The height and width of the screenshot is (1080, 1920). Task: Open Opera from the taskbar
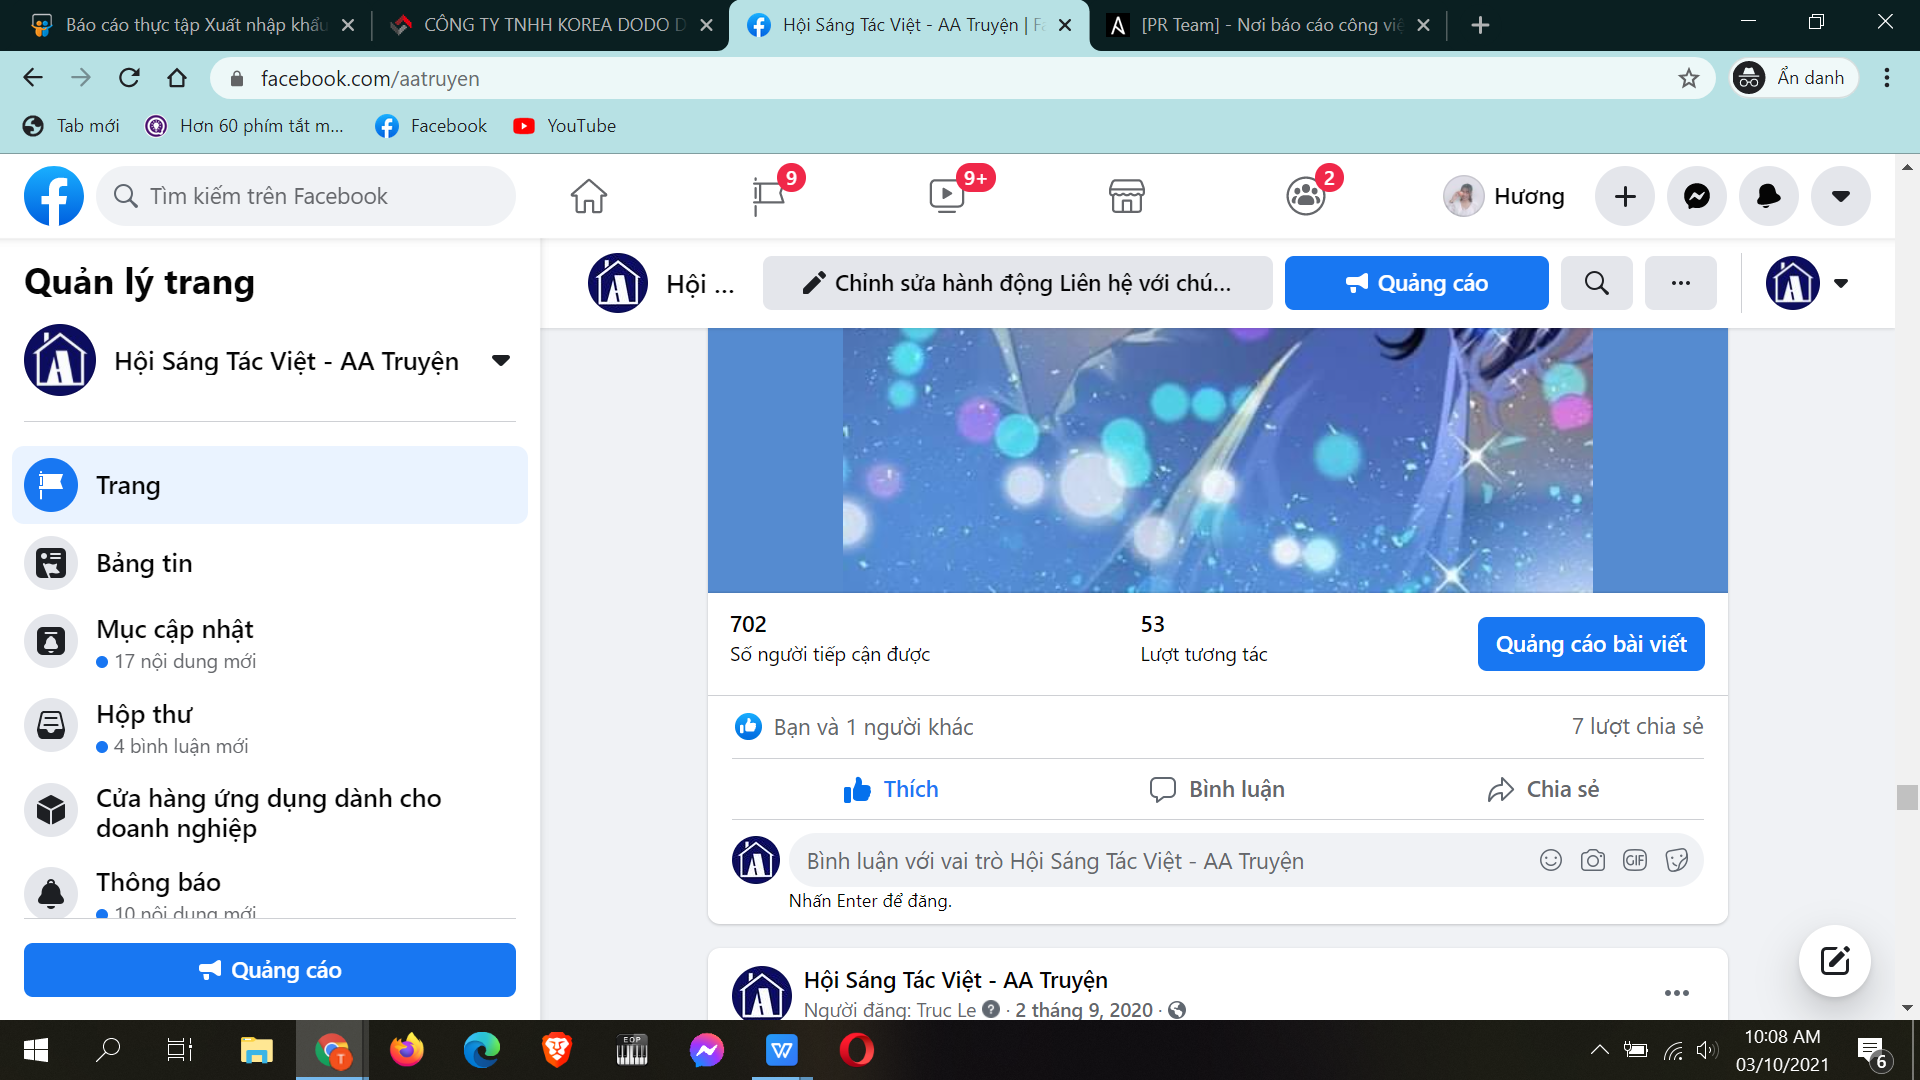(x=856, y=1050)
